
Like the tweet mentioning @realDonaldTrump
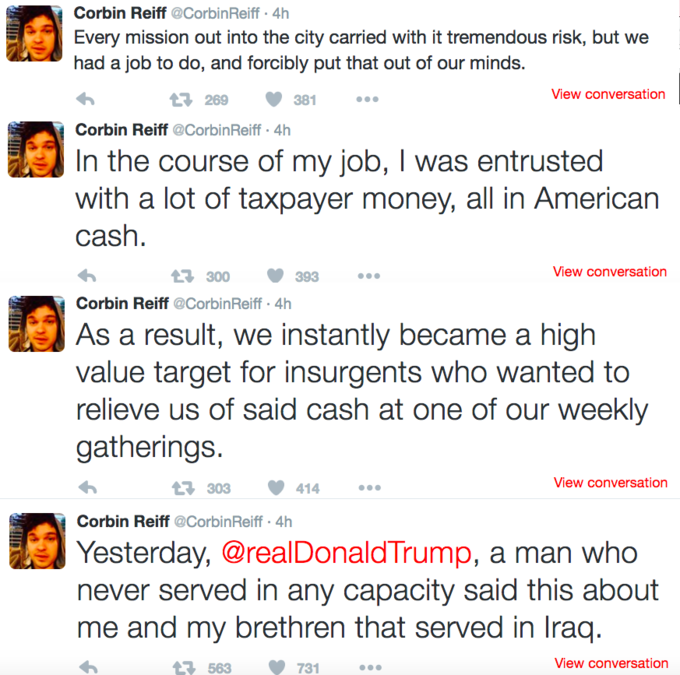[x=277, y=667]
